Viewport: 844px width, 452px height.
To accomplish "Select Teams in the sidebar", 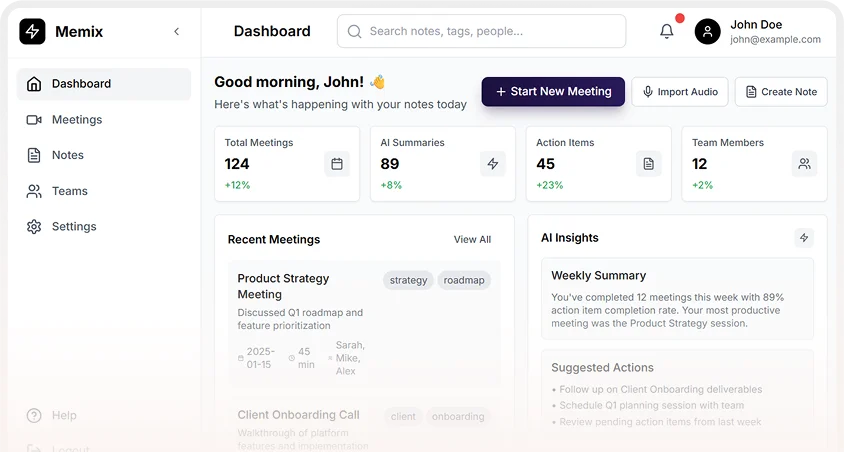I will pyautogui.click(x=104, y=191).
